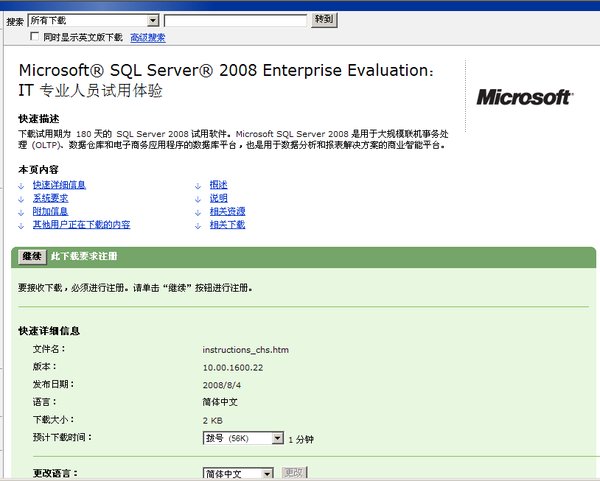Select download size 2 KB value
600x481 pixels.
click(213, 421)
